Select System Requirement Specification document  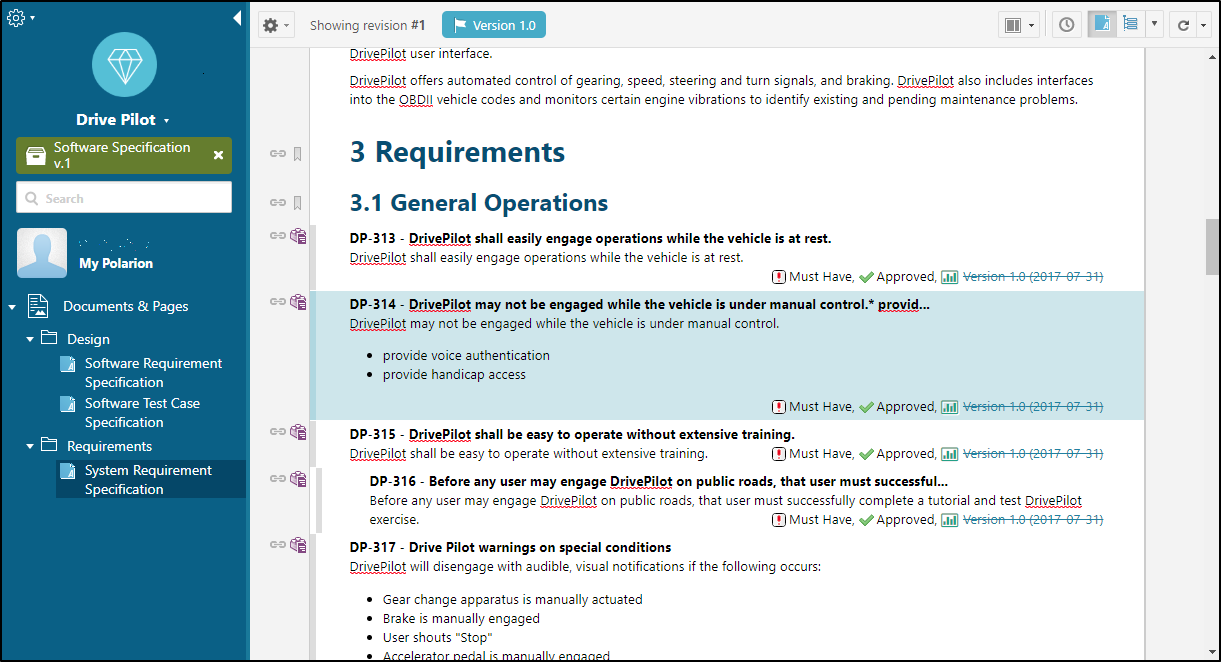pos(148,480)
